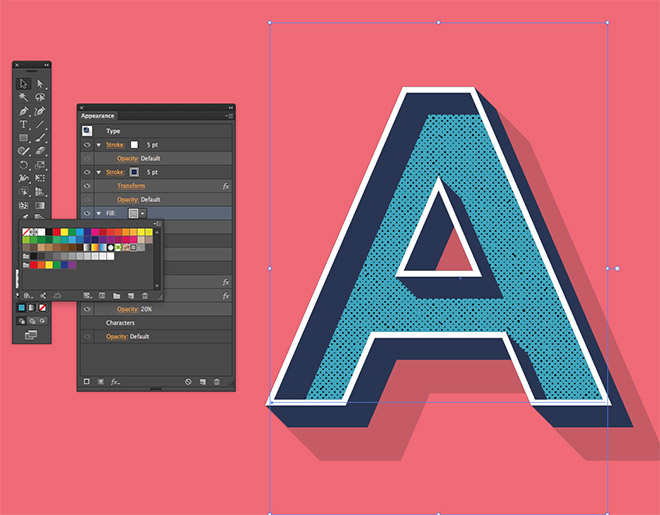Click Add New Fill icon in Appearance panel

[x=101, y=382]
